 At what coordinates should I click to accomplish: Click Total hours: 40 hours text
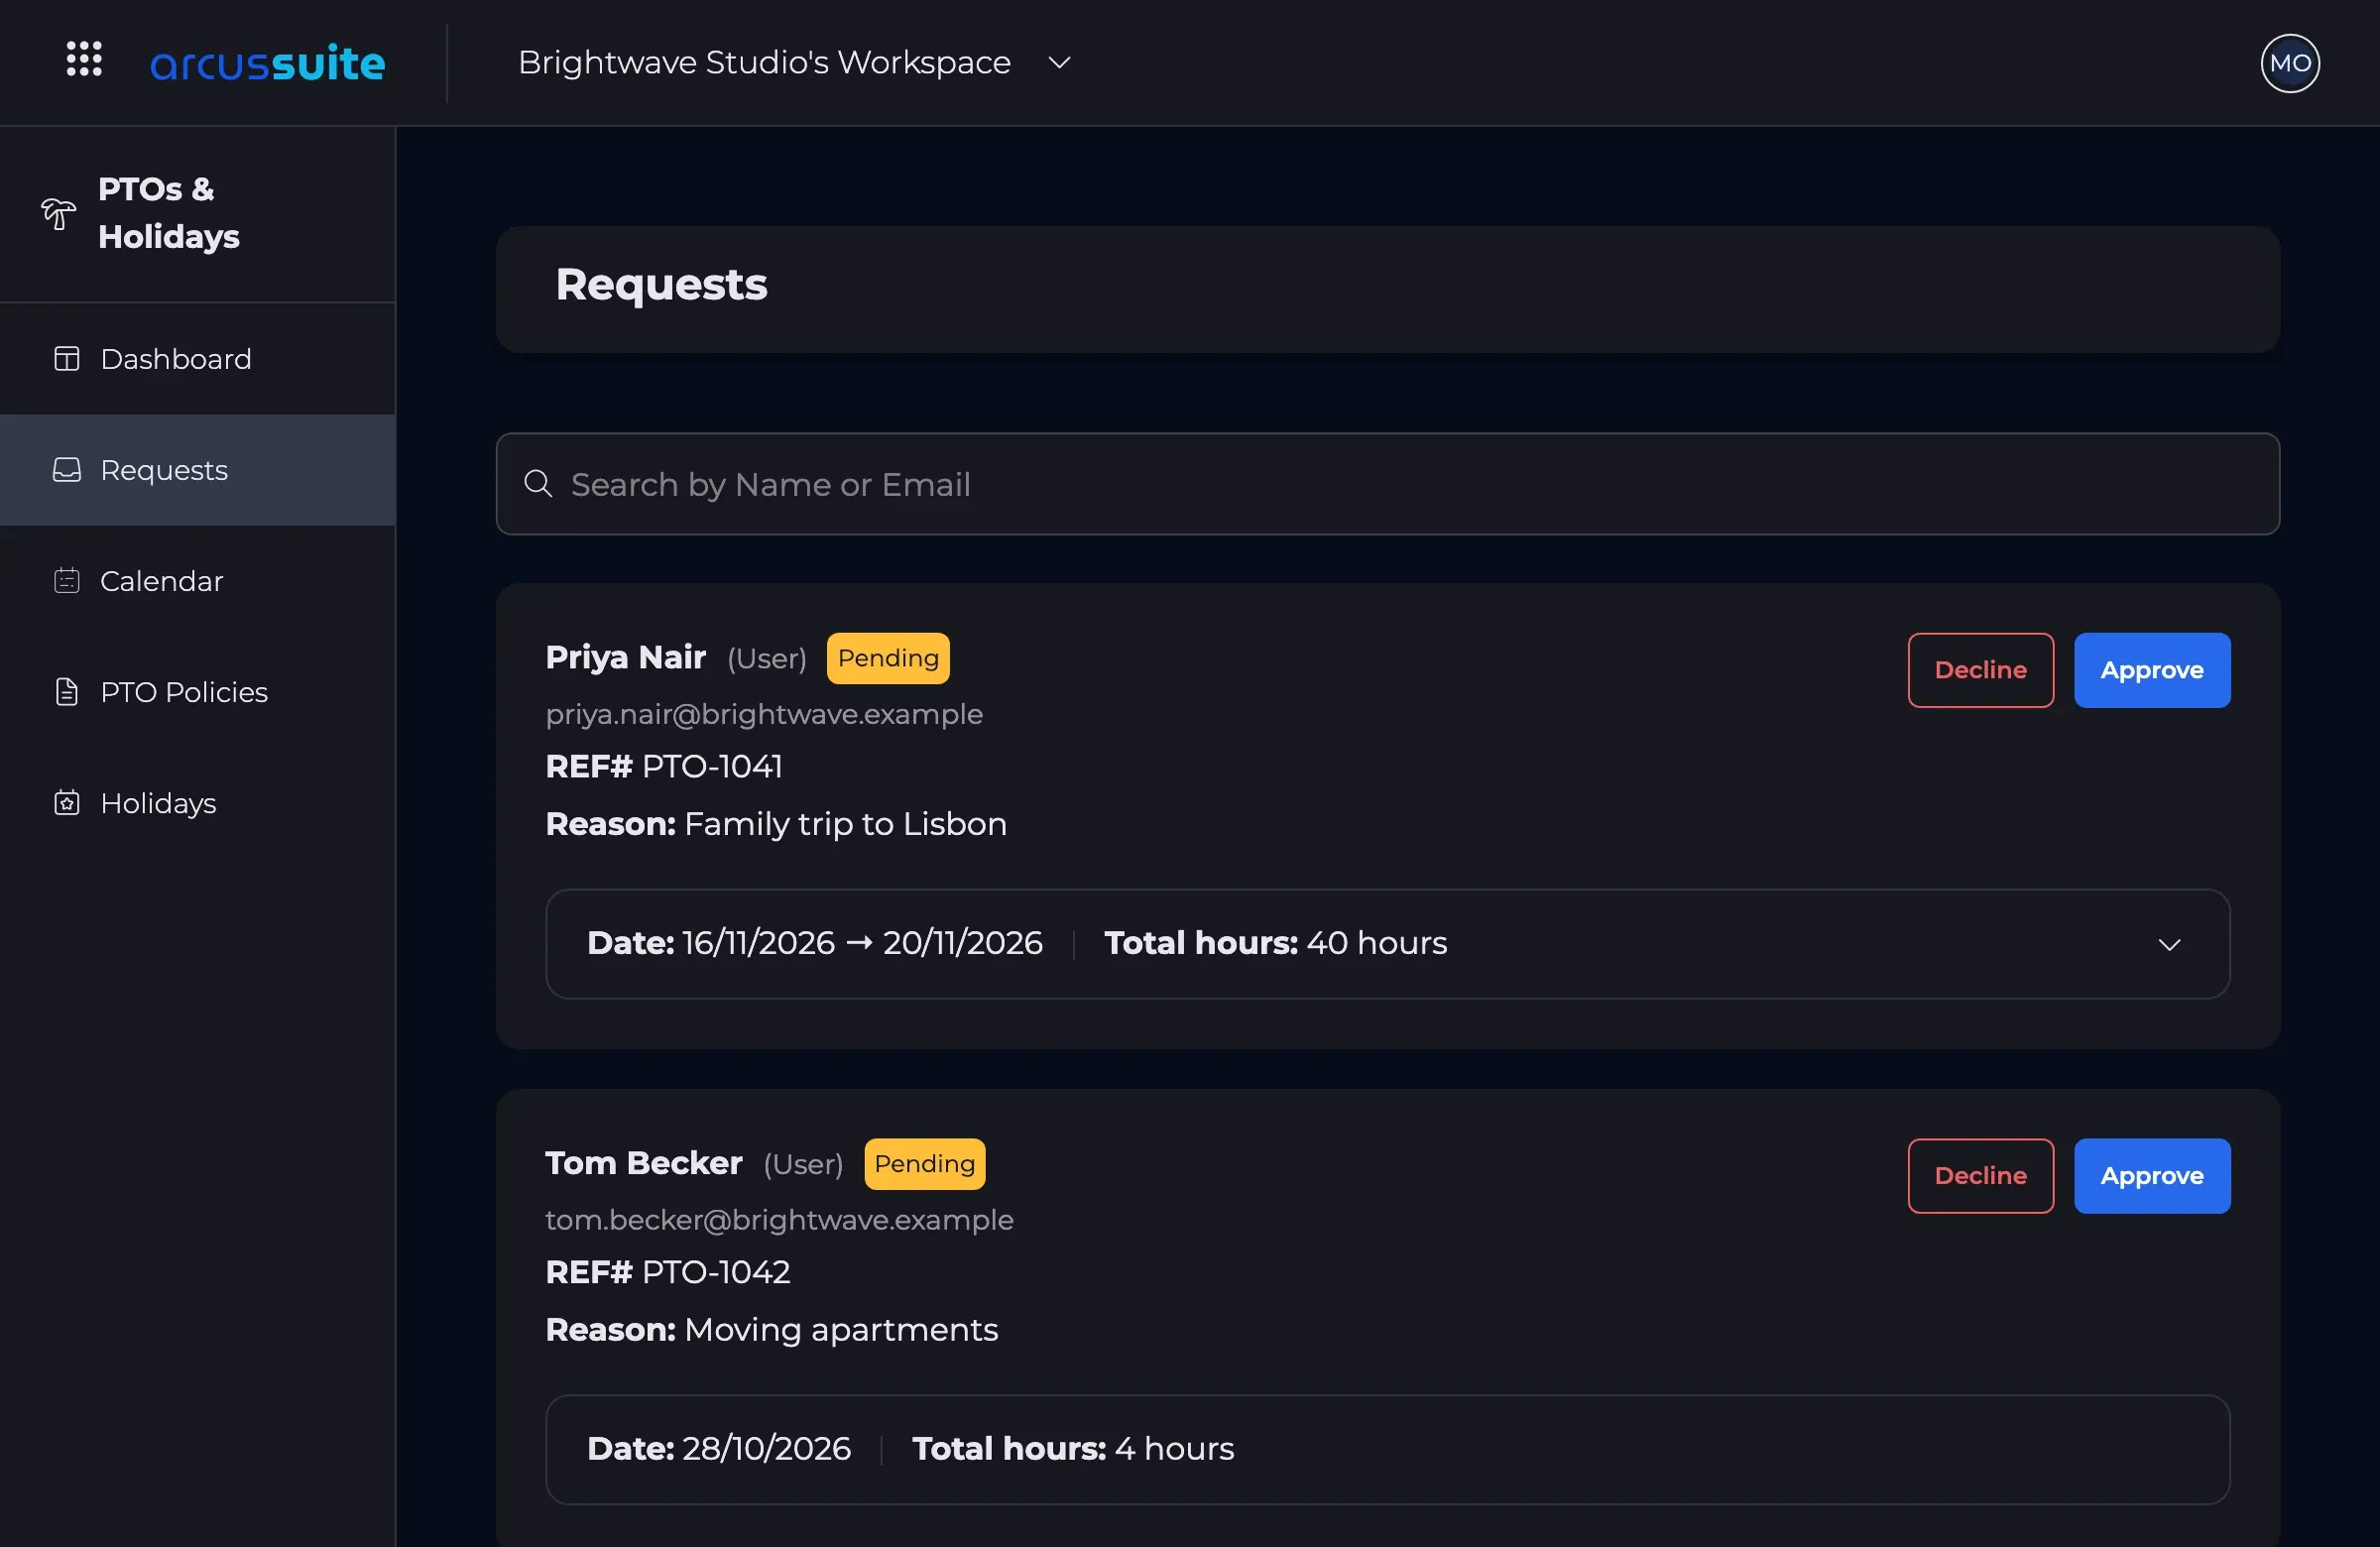point(1275,943)
